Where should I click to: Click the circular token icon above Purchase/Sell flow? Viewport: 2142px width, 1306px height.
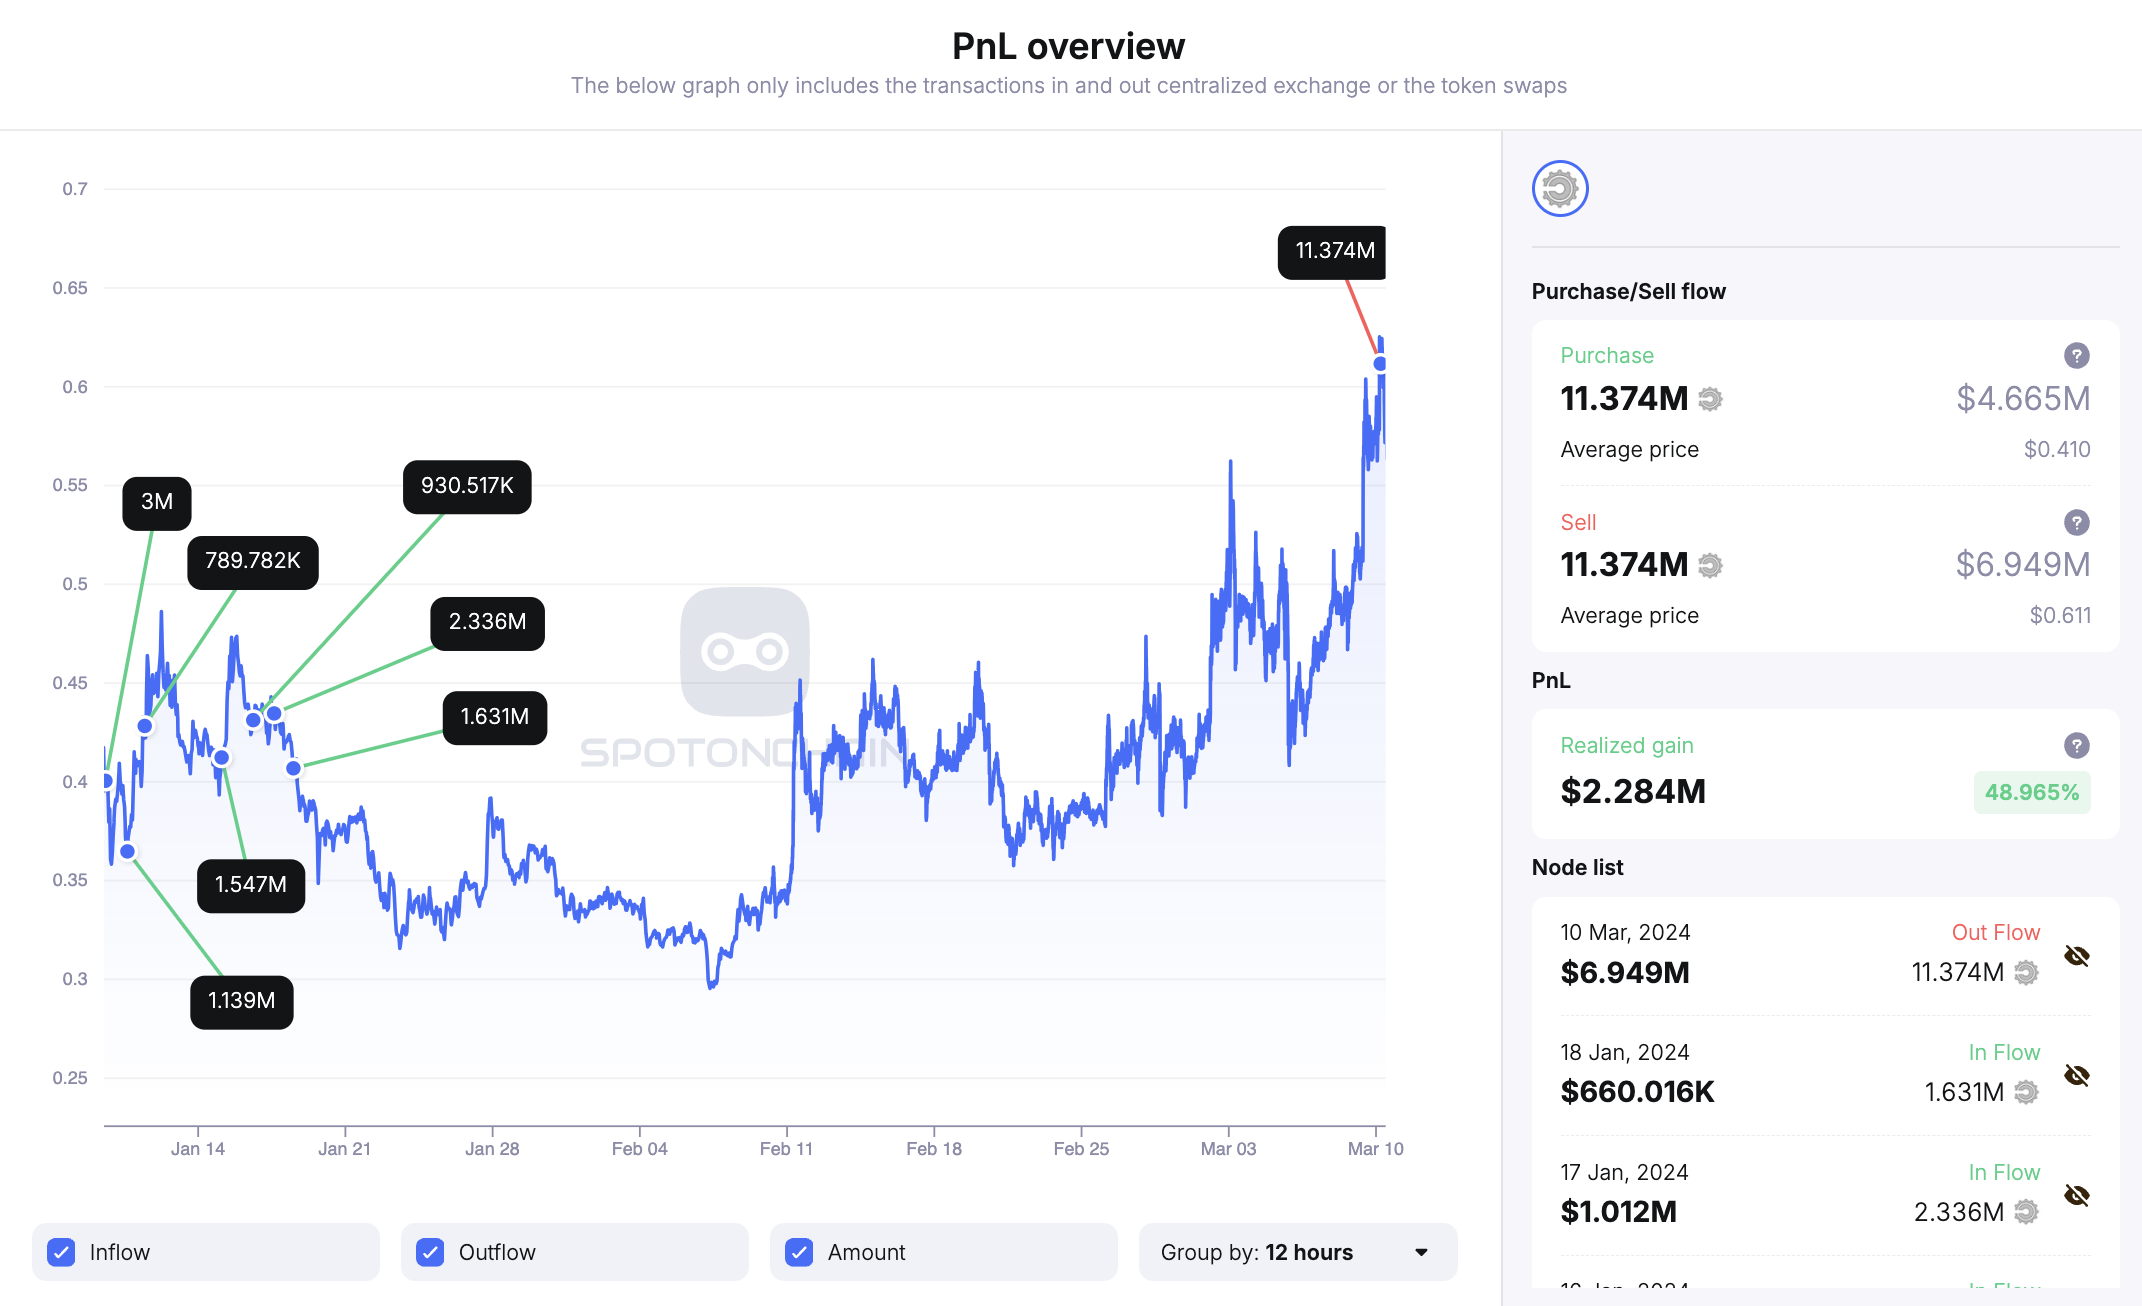(1560, 188)
